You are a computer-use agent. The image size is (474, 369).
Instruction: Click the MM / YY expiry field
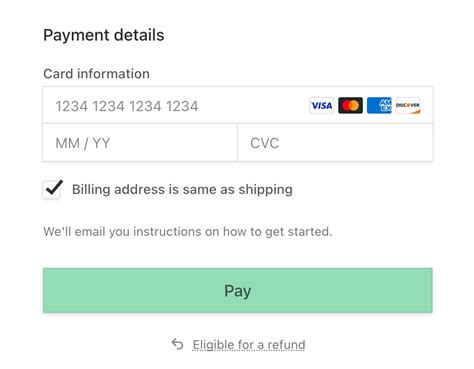[x=140, y=143]
